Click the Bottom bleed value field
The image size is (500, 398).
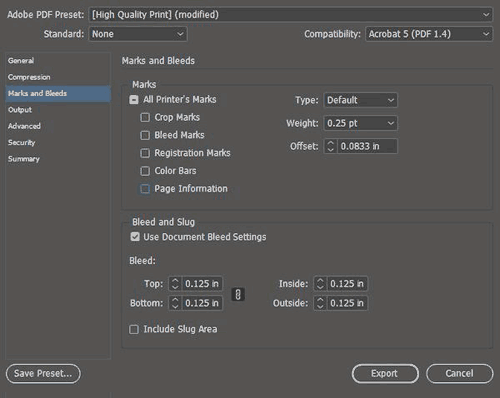[202, 303]
